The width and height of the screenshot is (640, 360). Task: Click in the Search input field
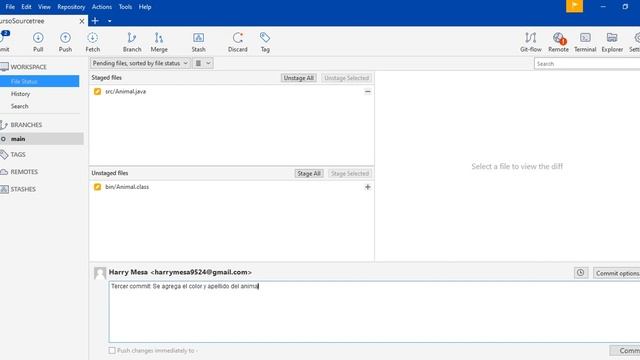pyautogui.click(x=587, y=64)
